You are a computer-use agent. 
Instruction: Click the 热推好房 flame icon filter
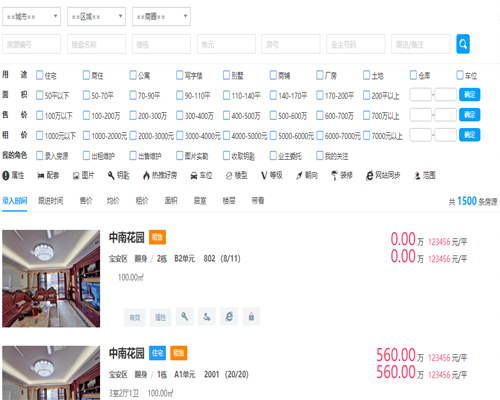(x=146, y=175)
